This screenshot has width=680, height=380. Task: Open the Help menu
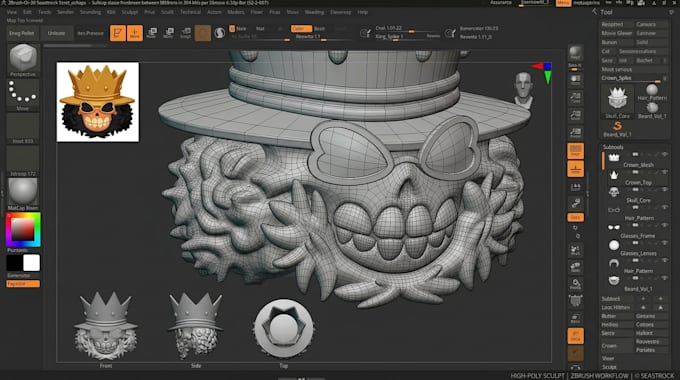pyautogui.click(x=363, y=12)
